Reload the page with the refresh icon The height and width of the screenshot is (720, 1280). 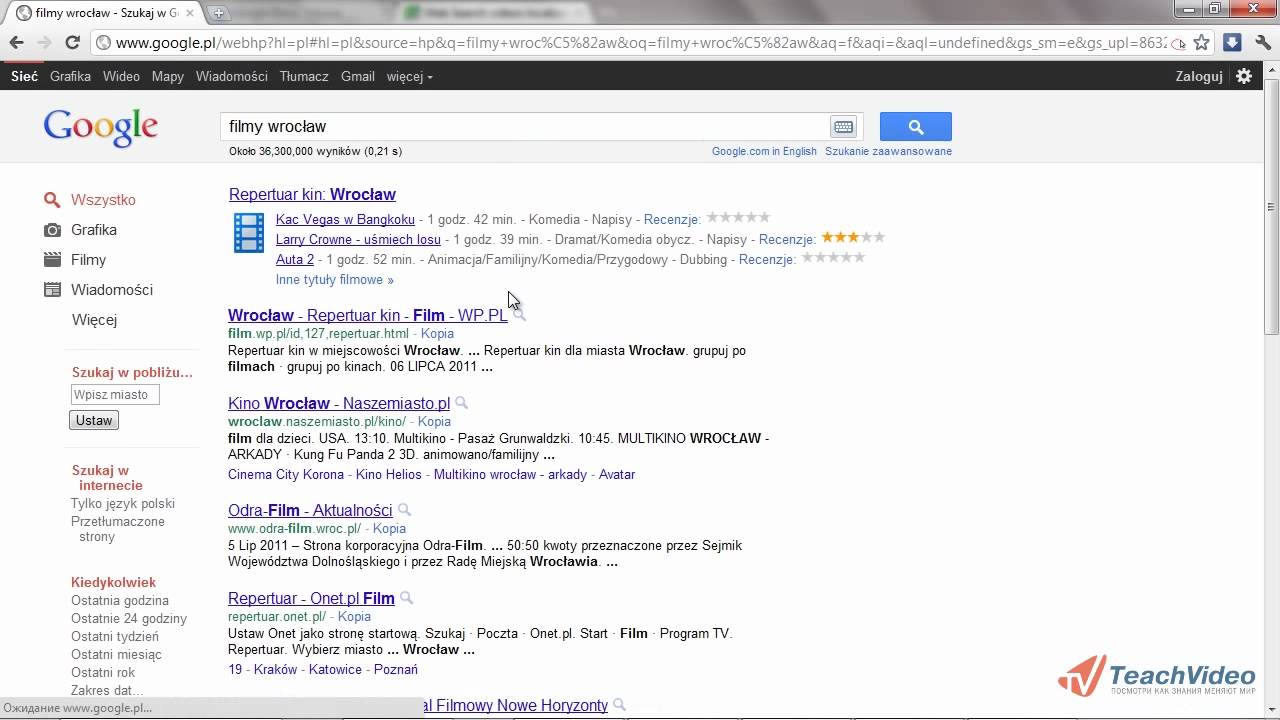click(72, 43)
